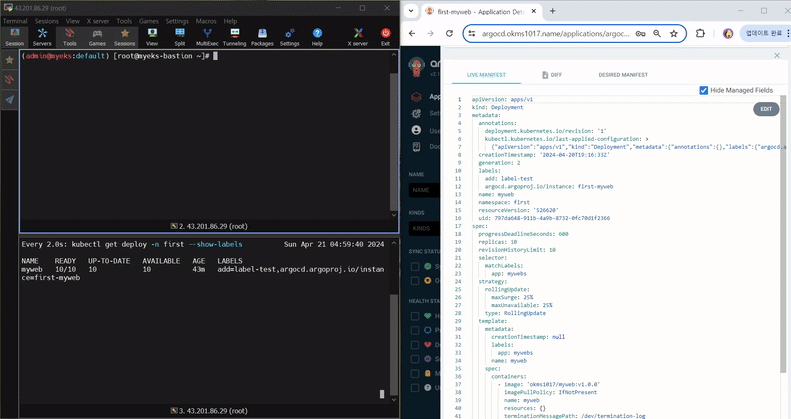Open the Settings gear toolbar icon in MobaXterm
Viewport: 791px width, 419px height.
pos(290,37)
